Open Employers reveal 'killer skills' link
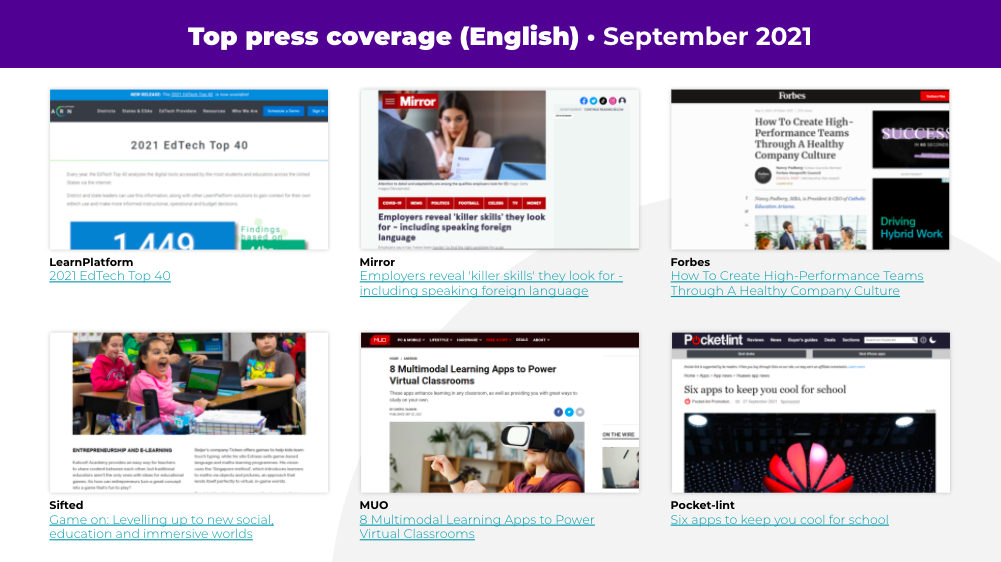 click(491, 283)
